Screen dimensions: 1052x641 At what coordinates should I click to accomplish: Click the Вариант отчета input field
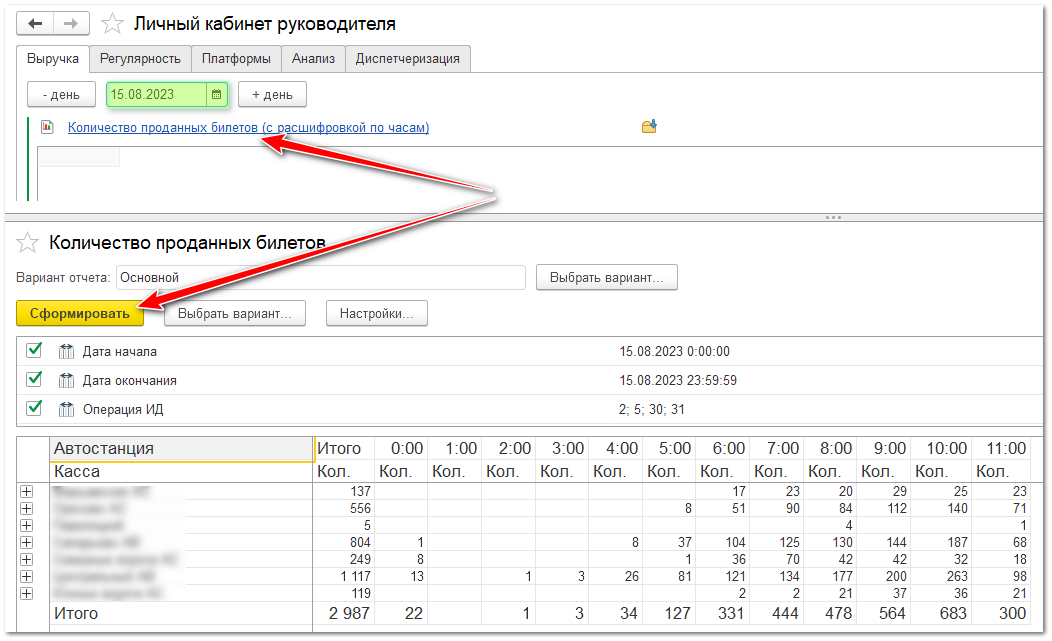tap(320, 277)
